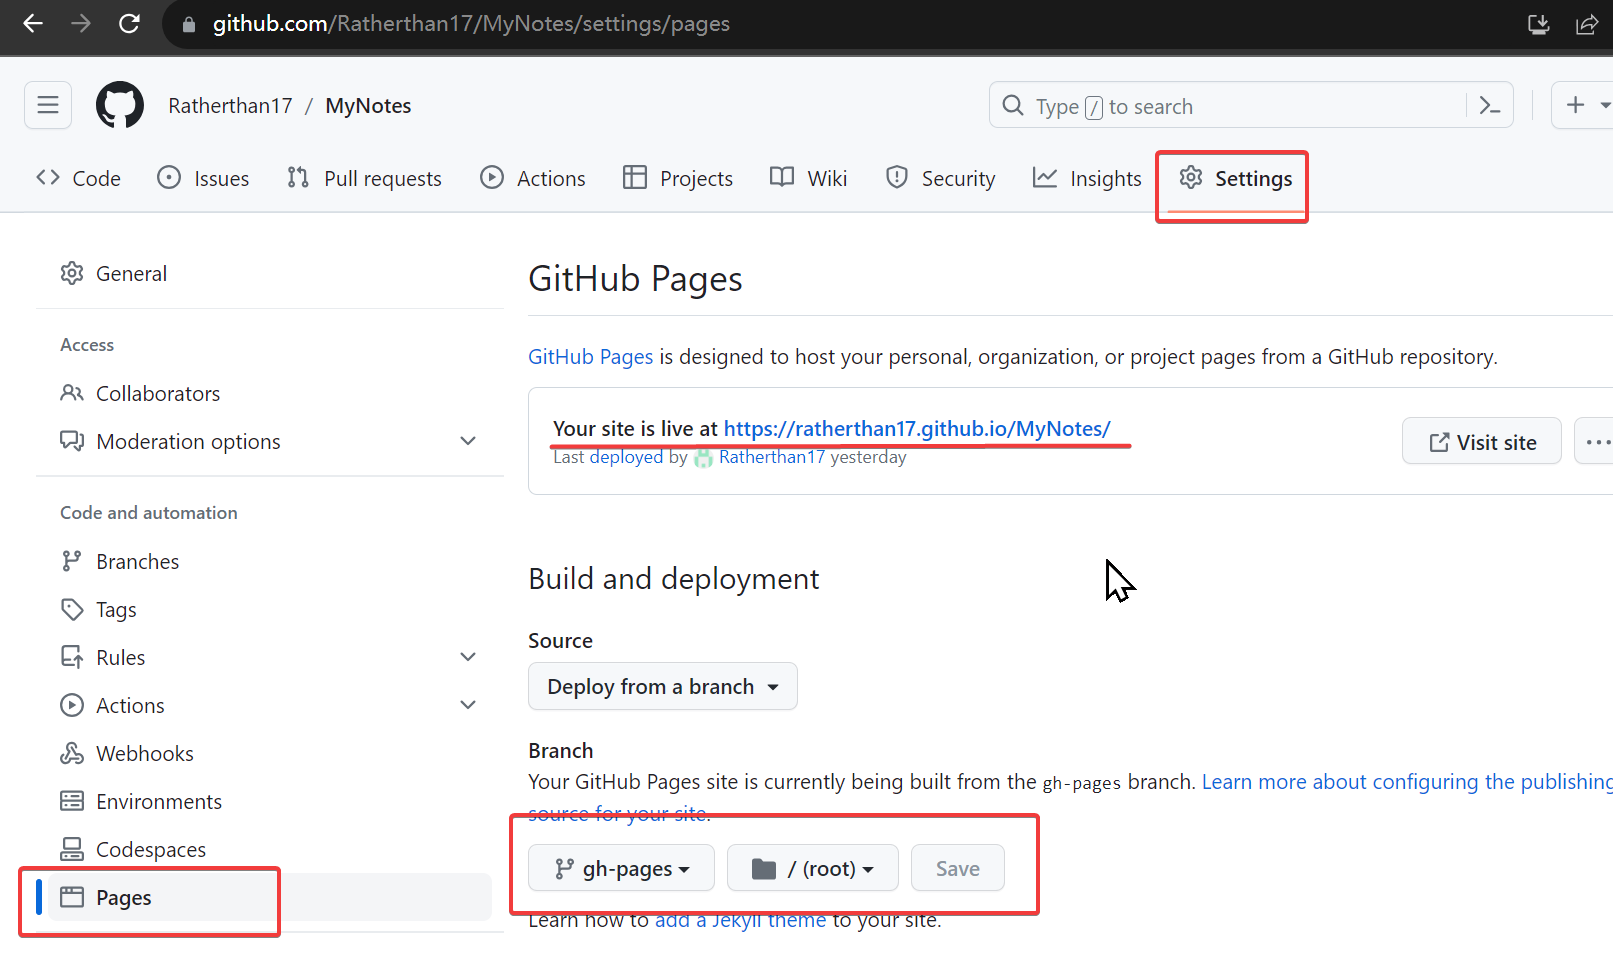The height and width of the screenshot is (961, 1613).
Task: Click the address bar URL
Action: coord(471,23)
